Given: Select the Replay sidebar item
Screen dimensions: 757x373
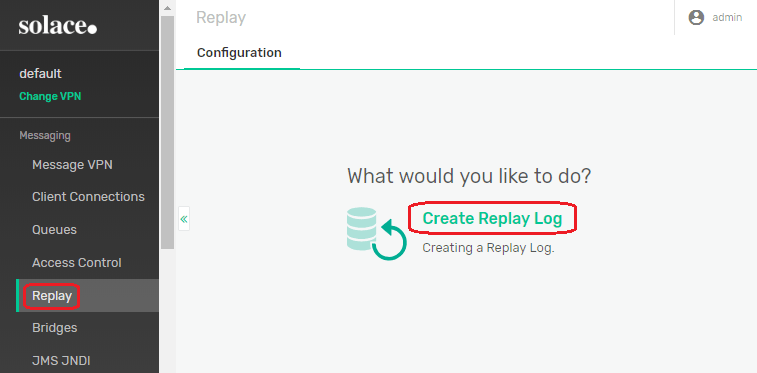Looking at the screenshot, I should pyautogui.click(x=52, y=296).
